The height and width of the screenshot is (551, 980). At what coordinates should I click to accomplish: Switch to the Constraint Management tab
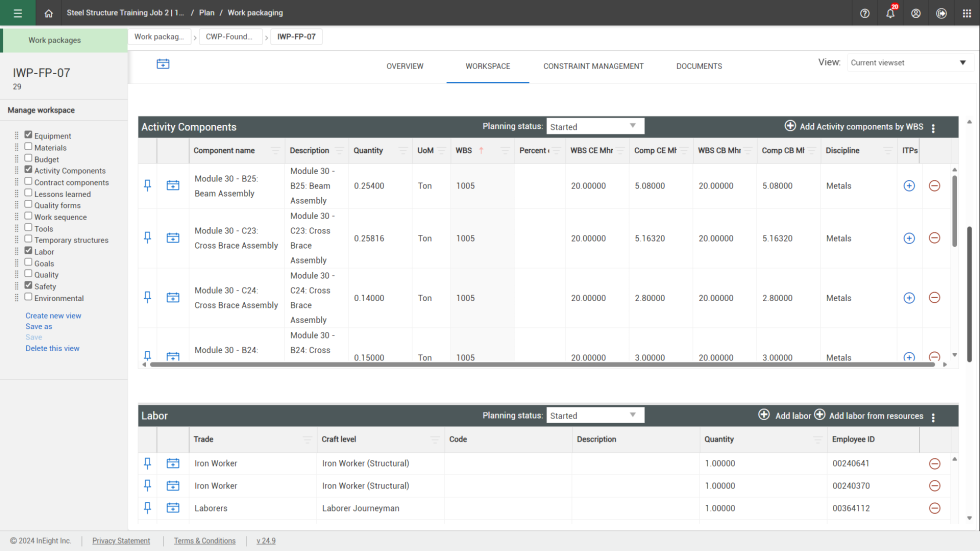593,67
